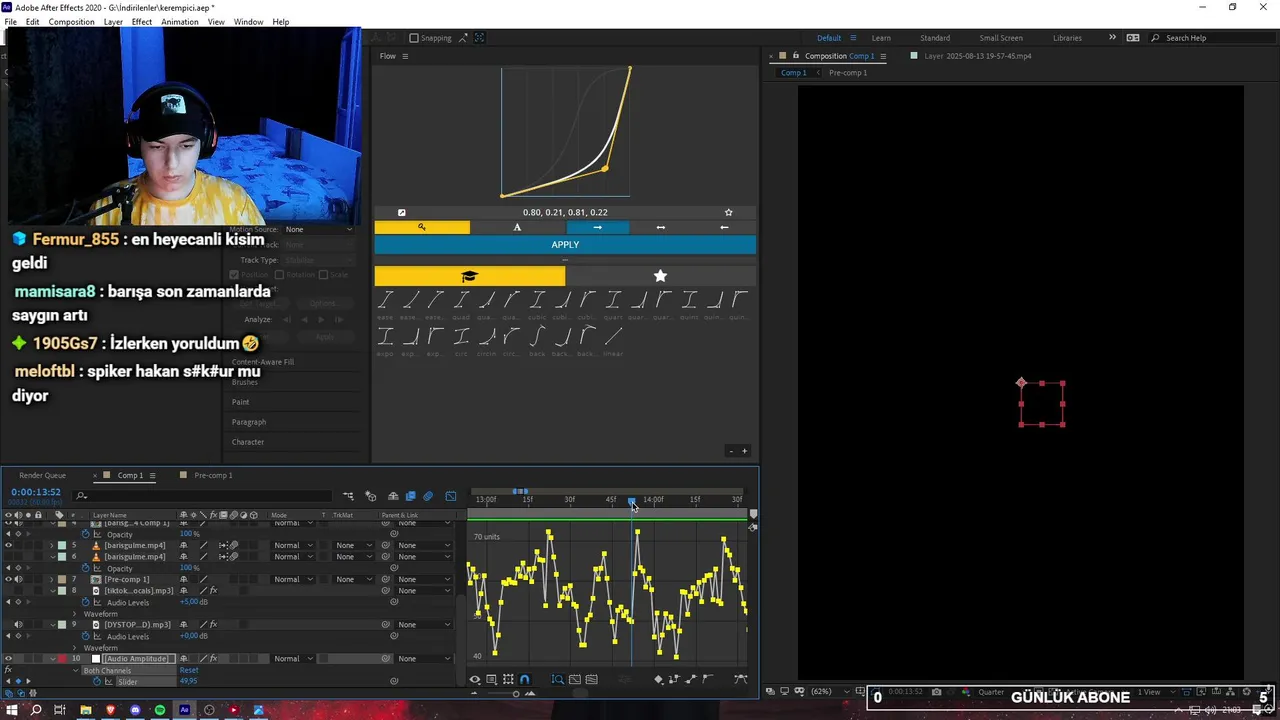Image resolution: width=1280 pixels, height=720 pixels.
Task: Toggle audio speaker of Pre-comp 1 layer
Action: click(x=18, y=579)
